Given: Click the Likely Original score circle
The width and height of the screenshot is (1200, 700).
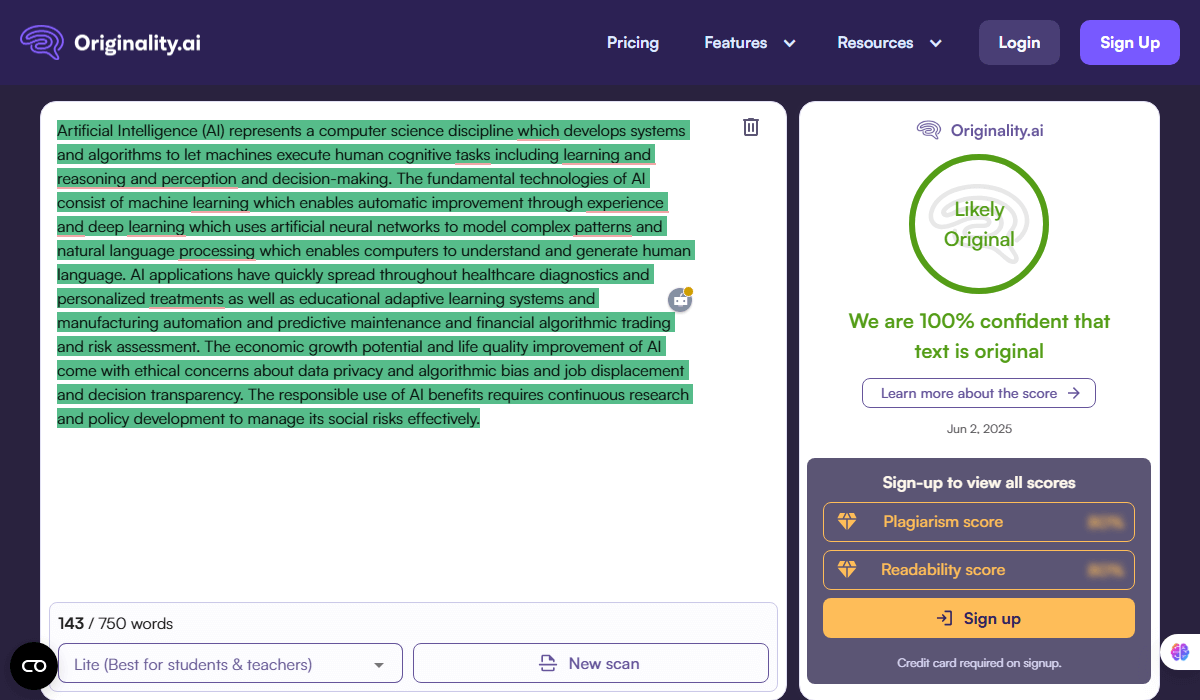Looking at the screenshot, I should [x=979, y=224].
